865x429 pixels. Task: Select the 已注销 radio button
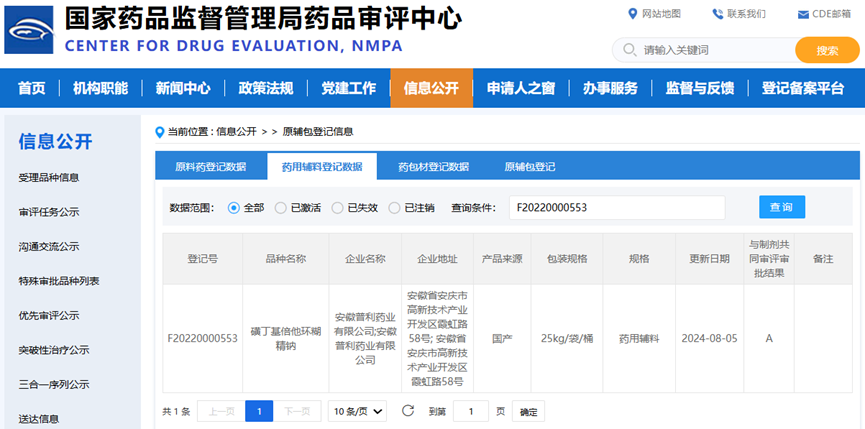click(x=395, y=208)
